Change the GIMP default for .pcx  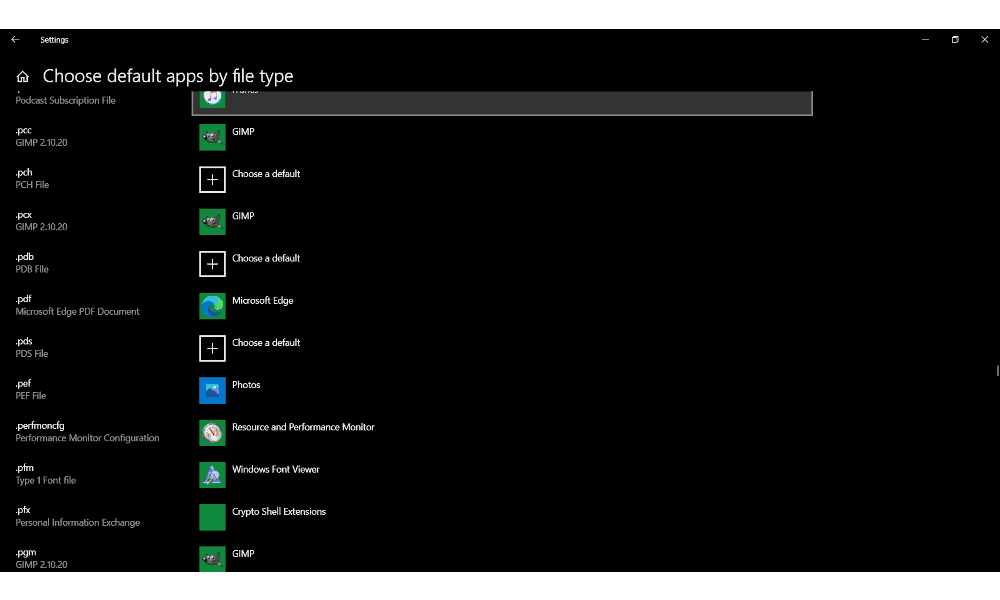(x=243, y=216)
